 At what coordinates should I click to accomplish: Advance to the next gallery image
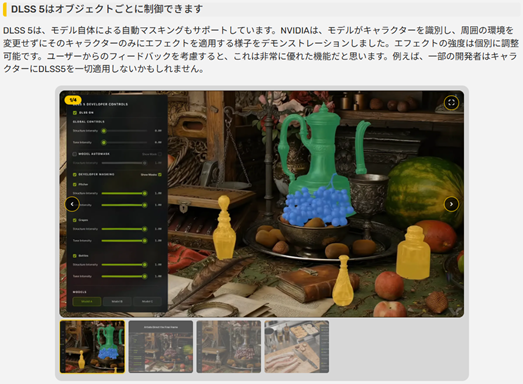[451, 204]
